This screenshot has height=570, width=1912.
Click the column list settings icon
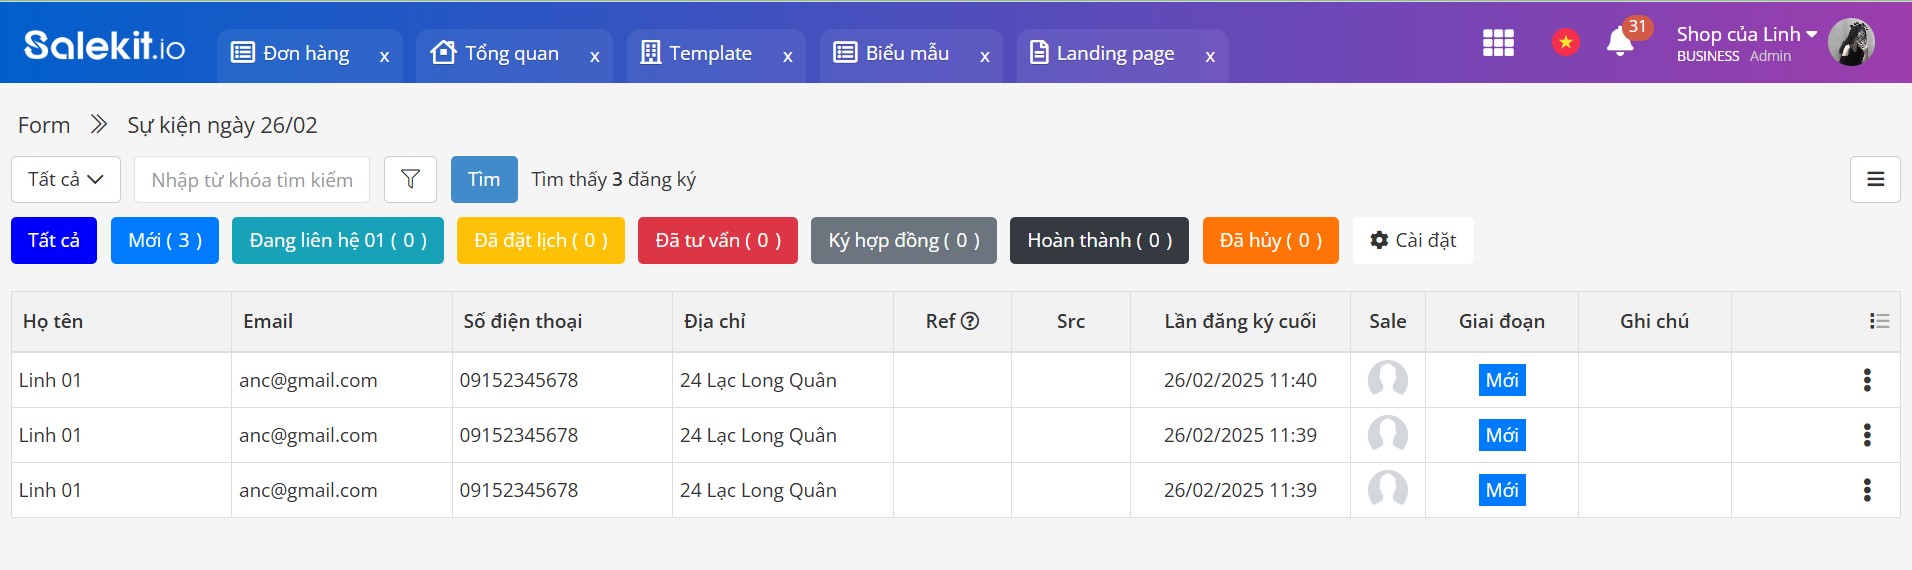click(1879, 321)
